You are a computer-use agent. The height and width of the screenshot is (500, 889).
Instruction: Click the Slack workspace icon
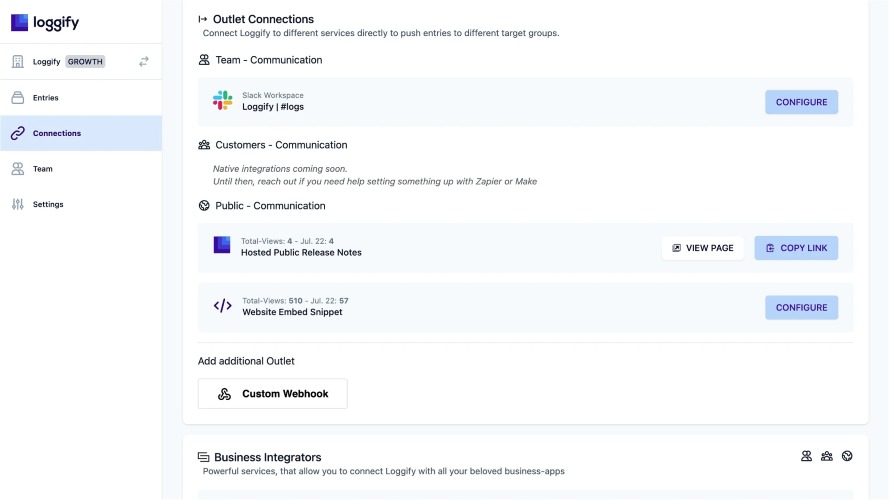point(222,101)
